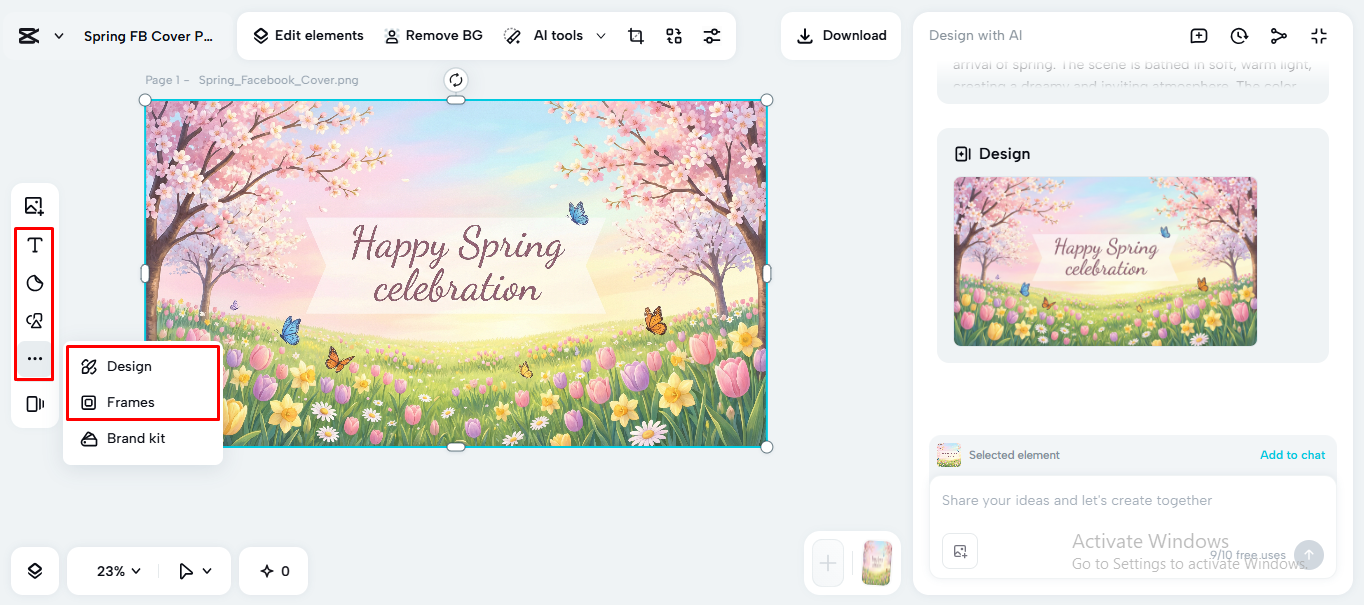Start new chat icon in AI panel

tap(1199, 36)
